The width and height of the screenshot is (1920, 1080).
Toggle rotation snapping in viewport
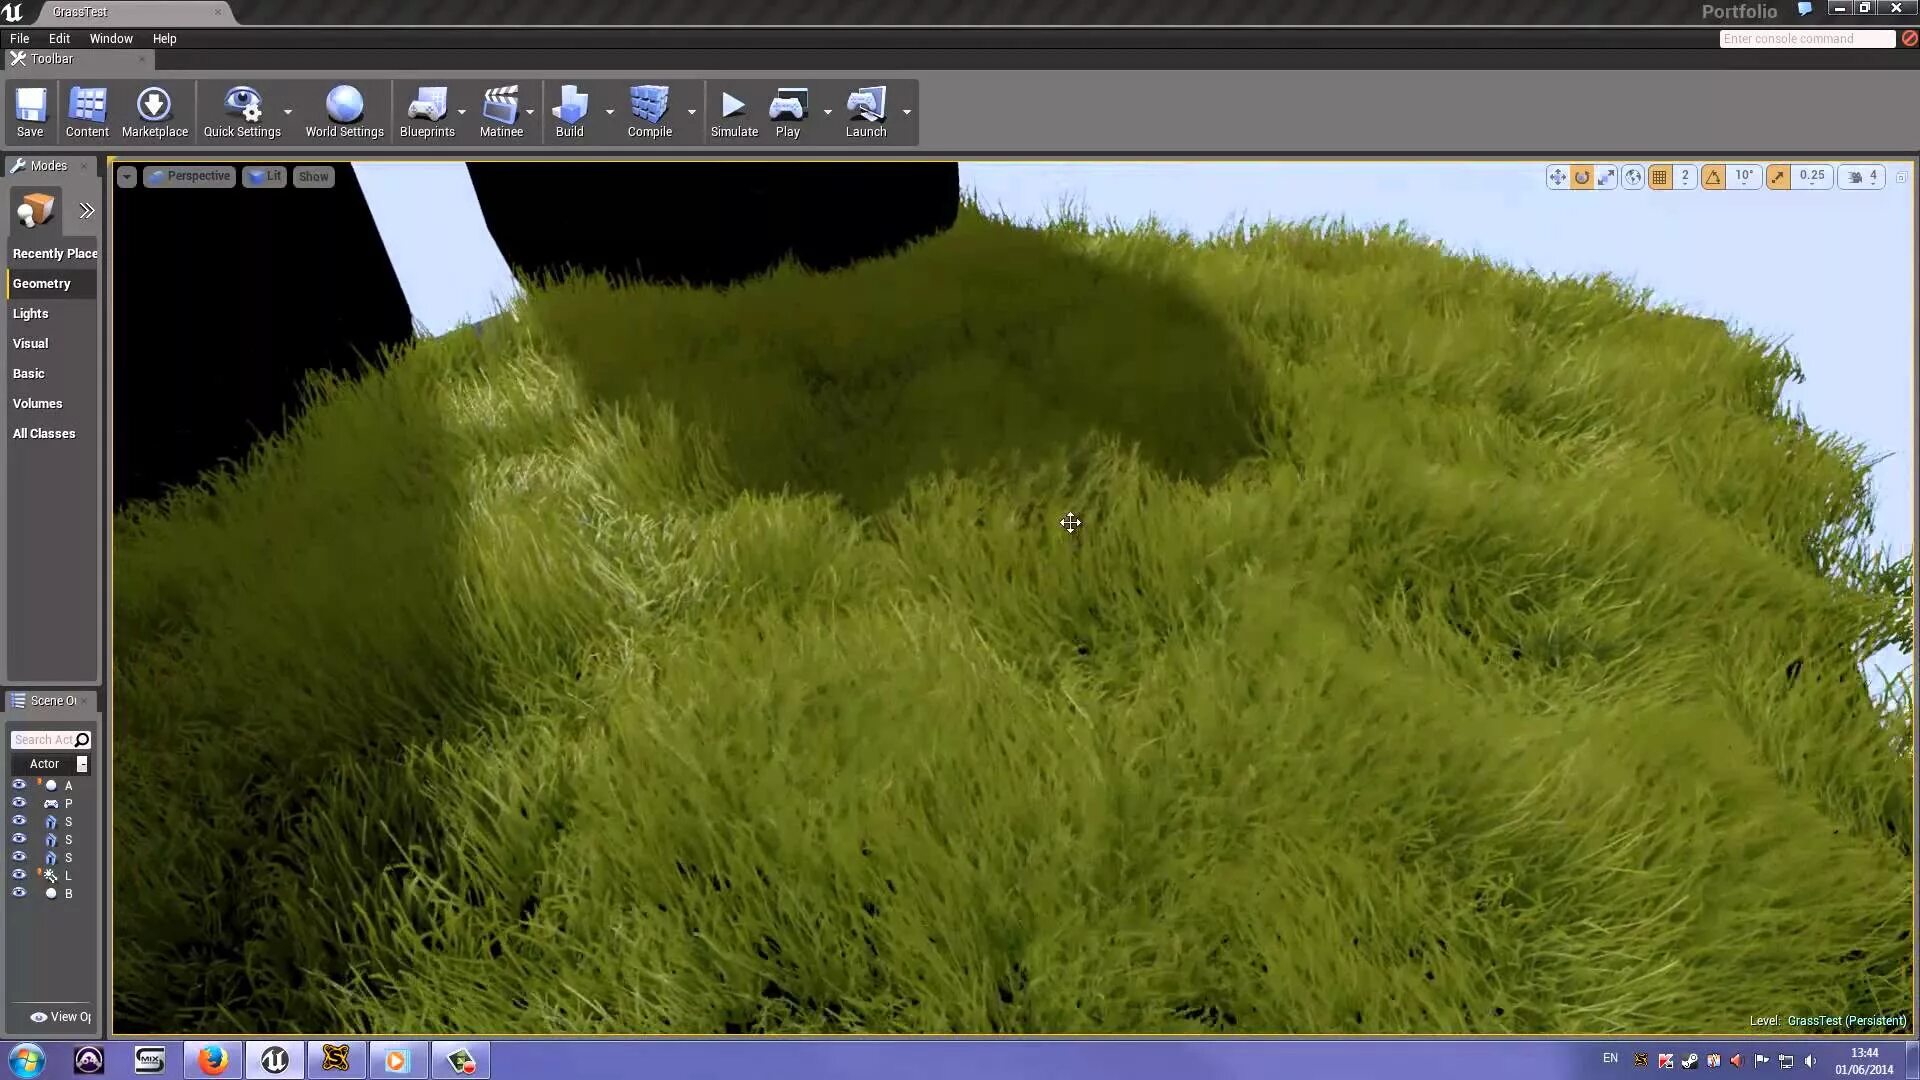click(x=1714, y=177)
